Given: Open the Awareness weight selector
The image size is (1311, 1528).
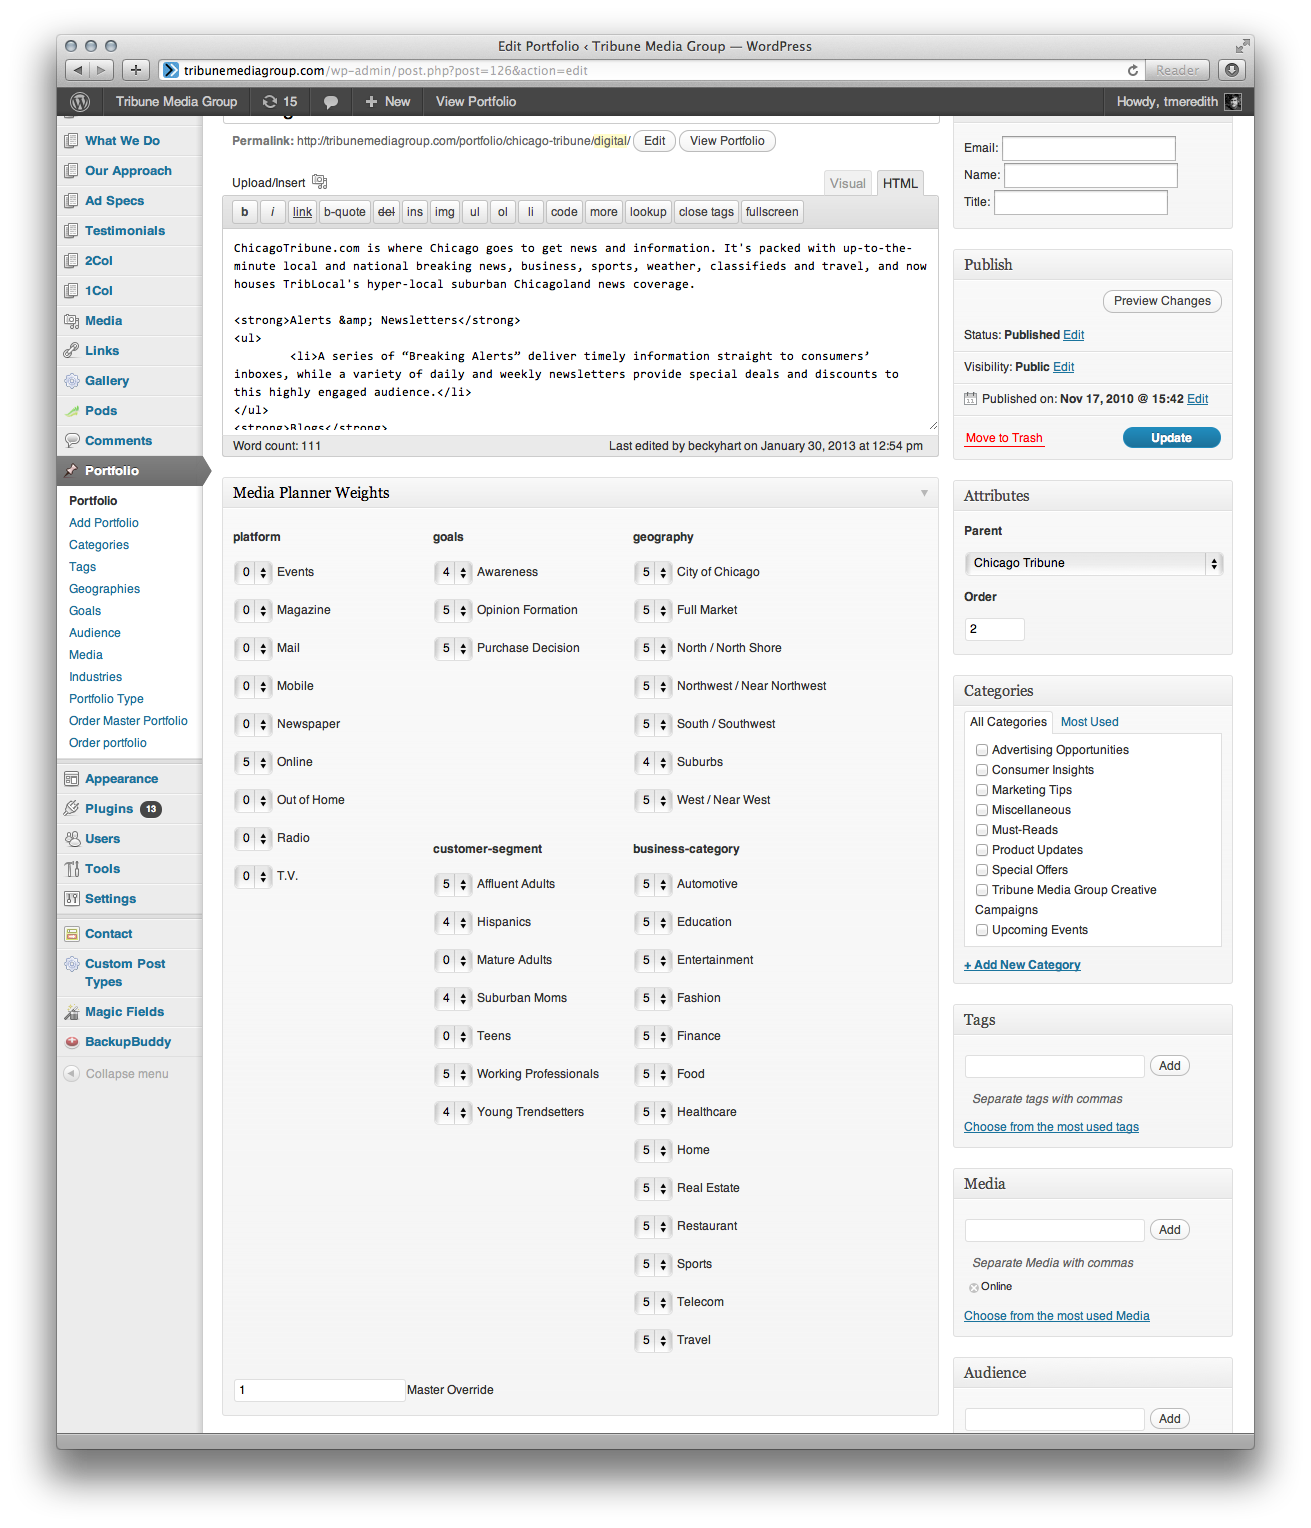Looking at the screenshot, I should tap(453, 573).
